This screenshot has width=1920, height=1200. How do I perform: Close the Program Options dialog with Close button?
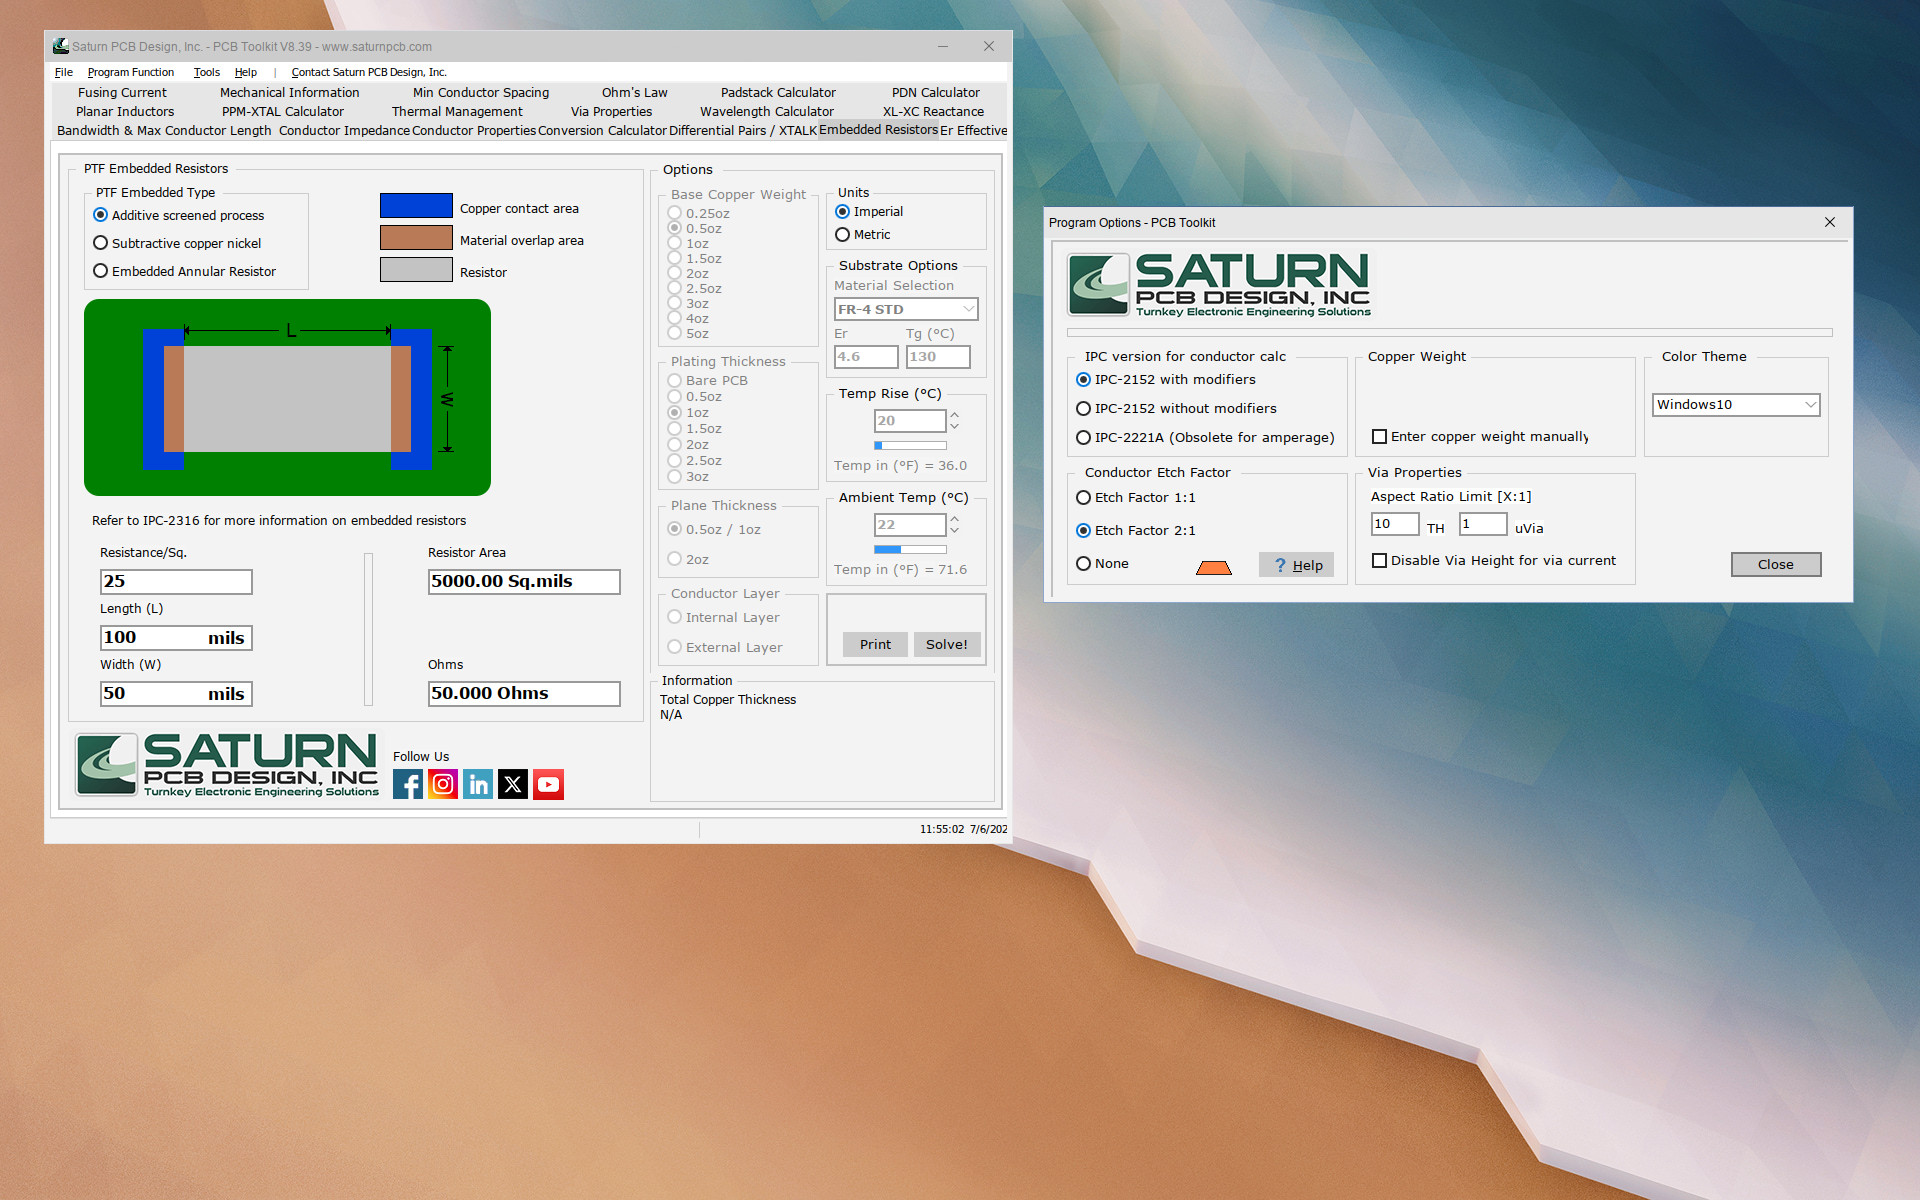[x=1775, y=564]
